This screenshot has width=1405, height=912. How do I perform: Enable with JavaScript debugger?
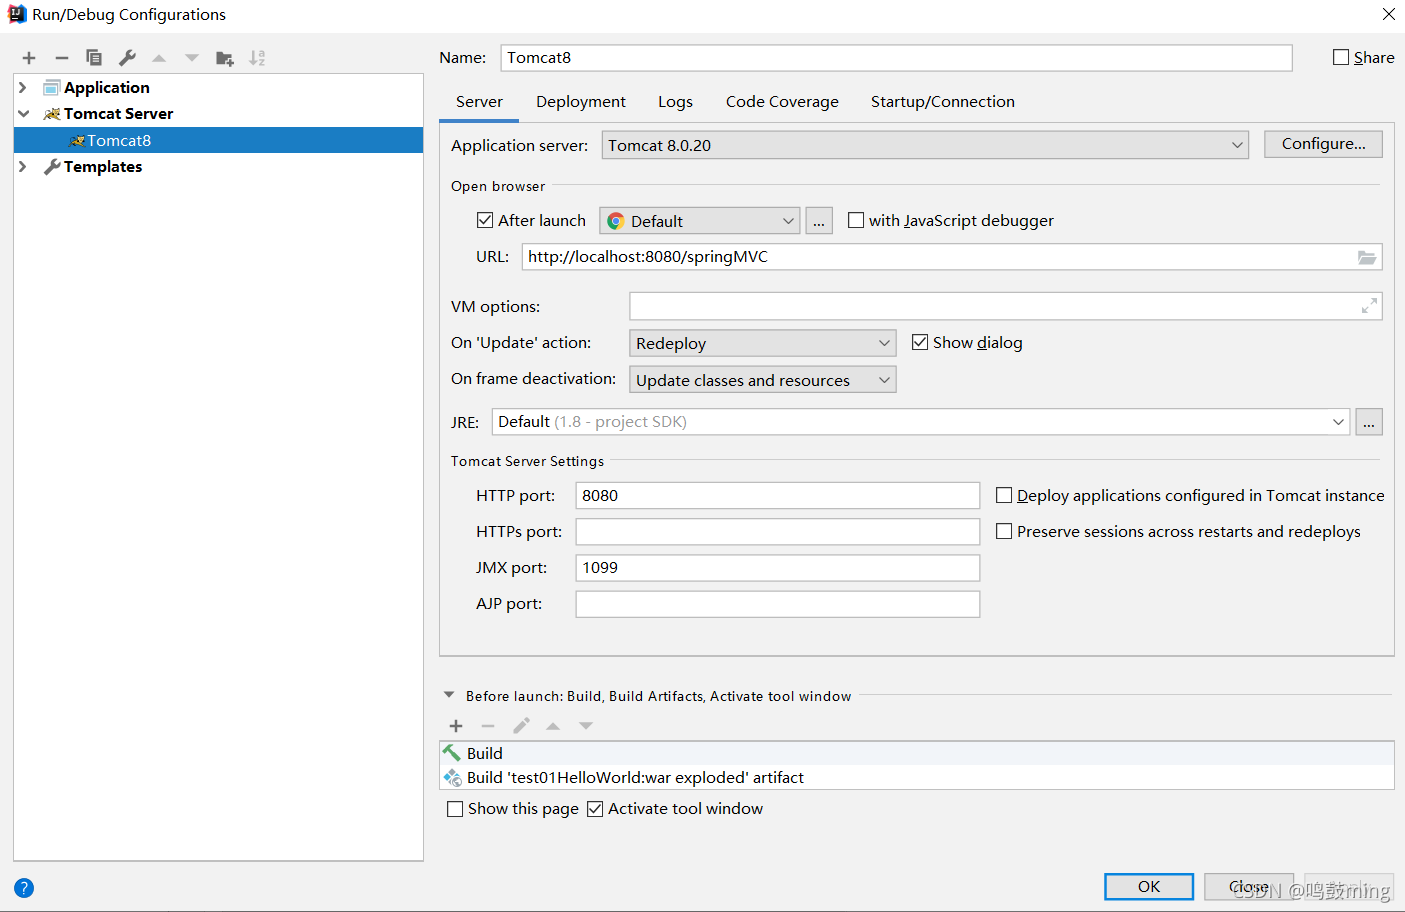point(856,220)
